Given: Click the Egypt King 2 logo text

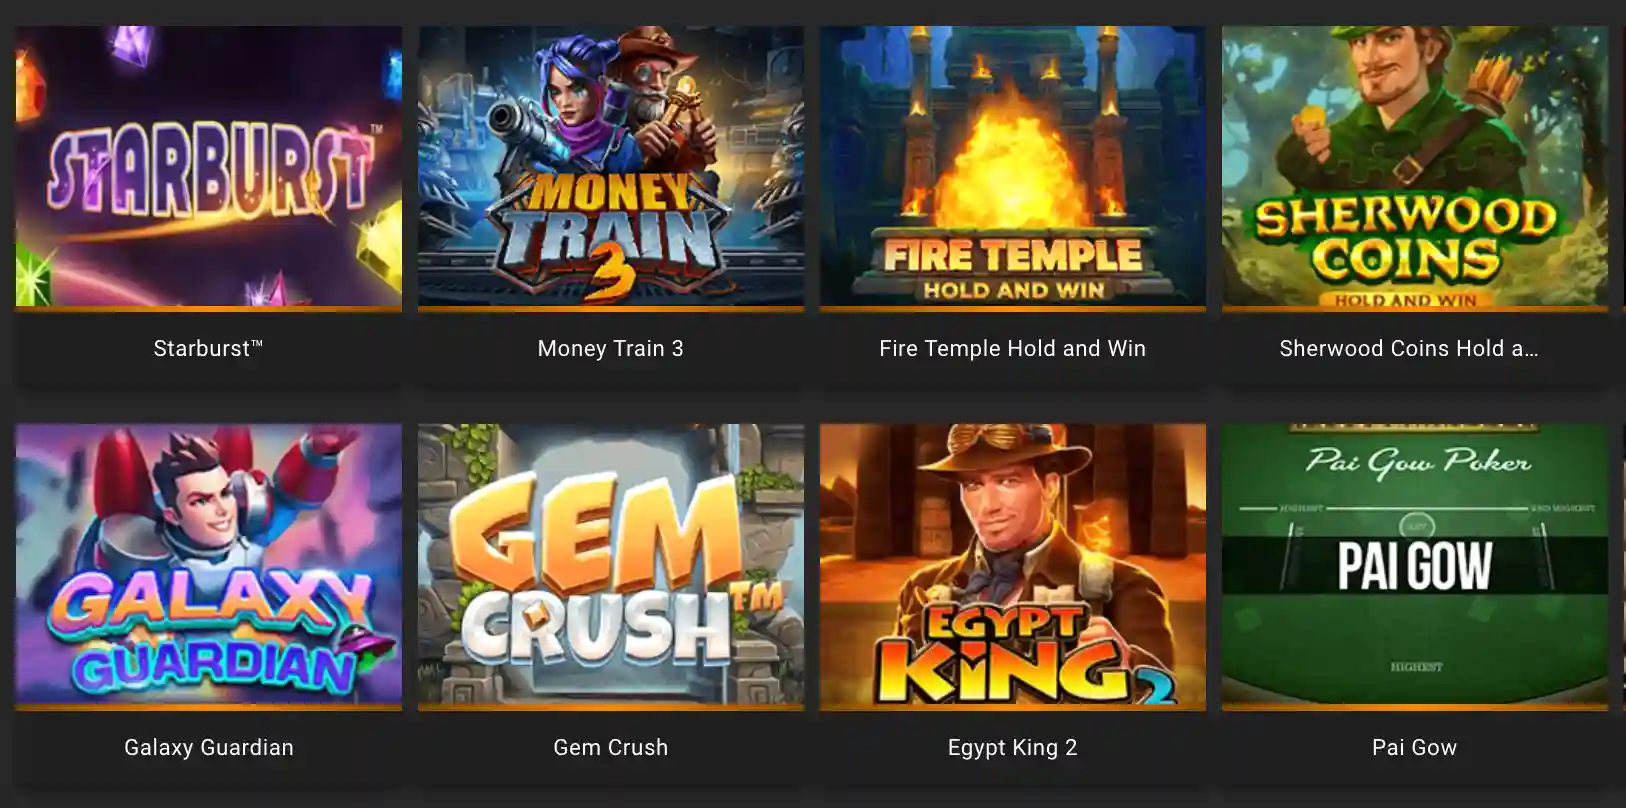Looking at the screenshot, I should tap(1020, 655).
